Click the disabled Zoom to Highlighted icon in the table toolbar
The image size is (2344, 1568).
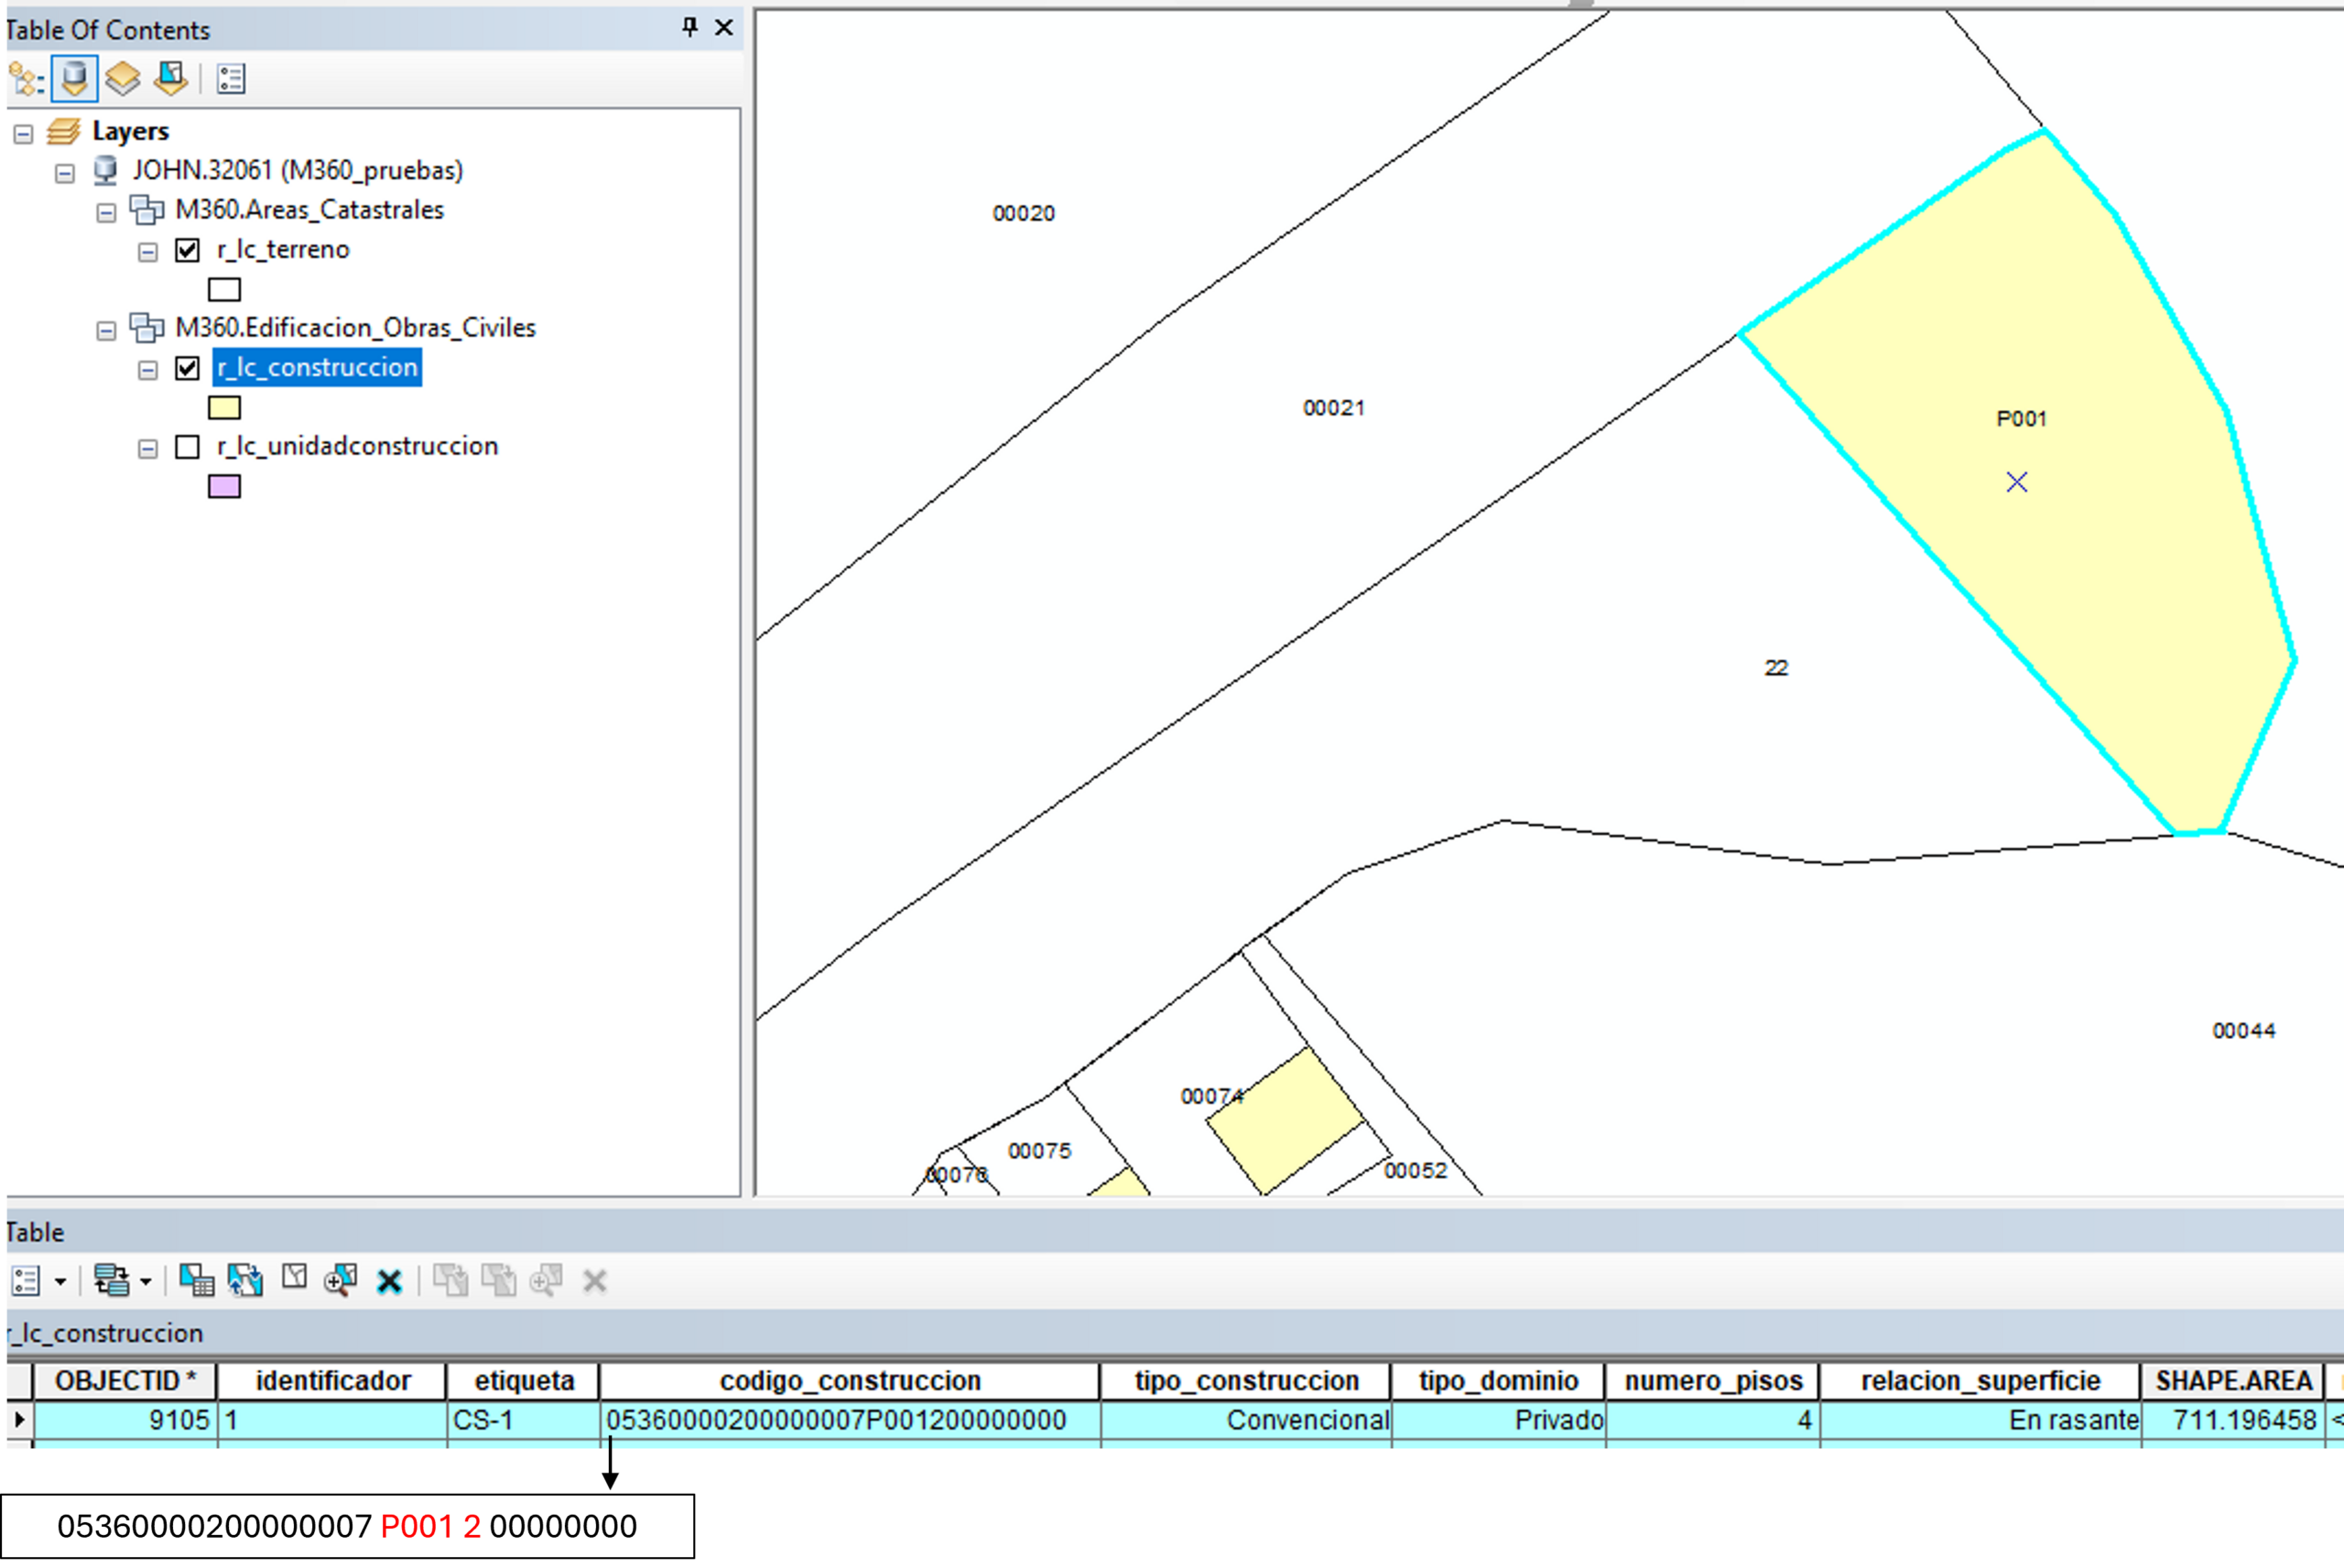point(546,1280)
